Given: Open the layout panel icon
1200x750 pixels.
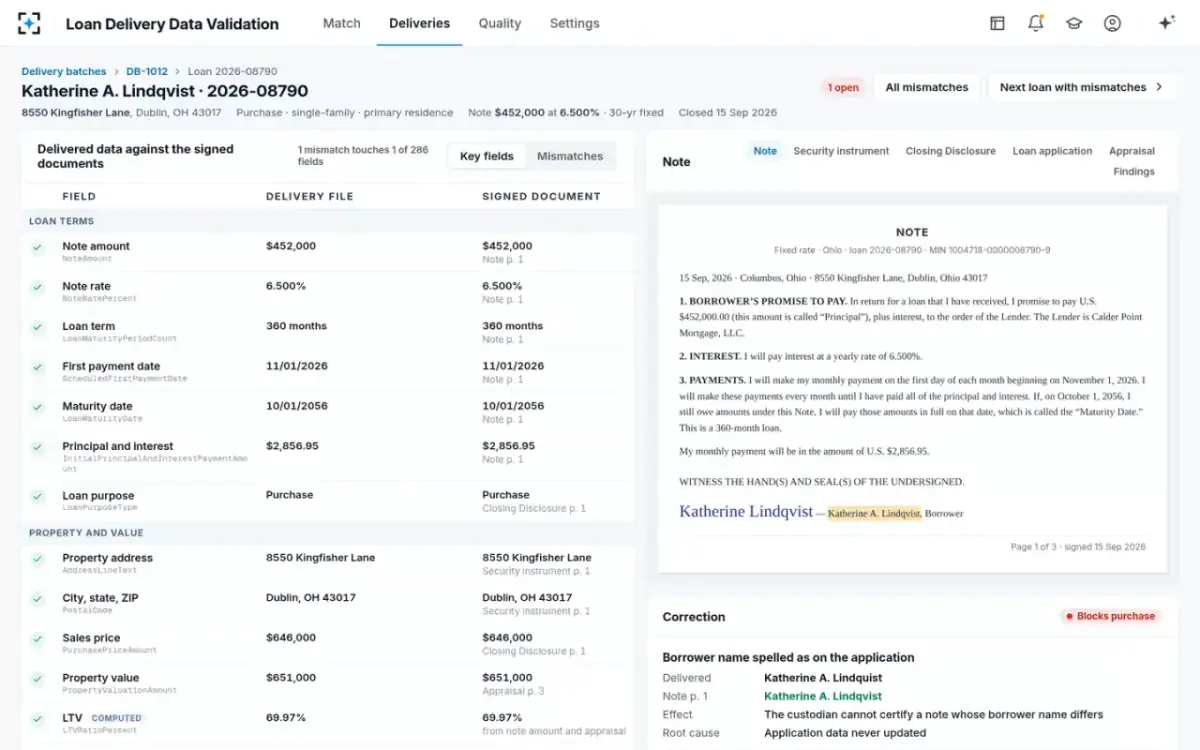Looking at the screenshot, I should click(997, 23).
